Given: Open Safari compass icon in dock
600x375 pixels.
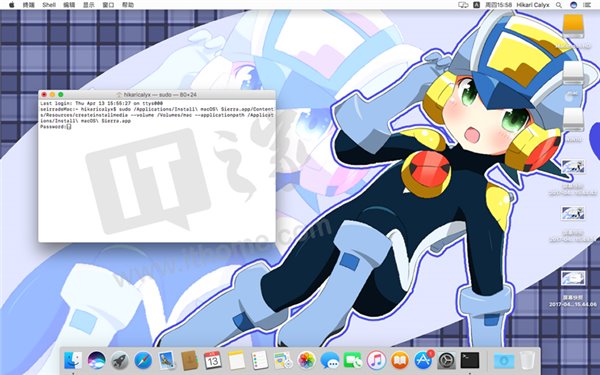Looking at the screenshot, I should pyautogui.click(x=143, y=360).
